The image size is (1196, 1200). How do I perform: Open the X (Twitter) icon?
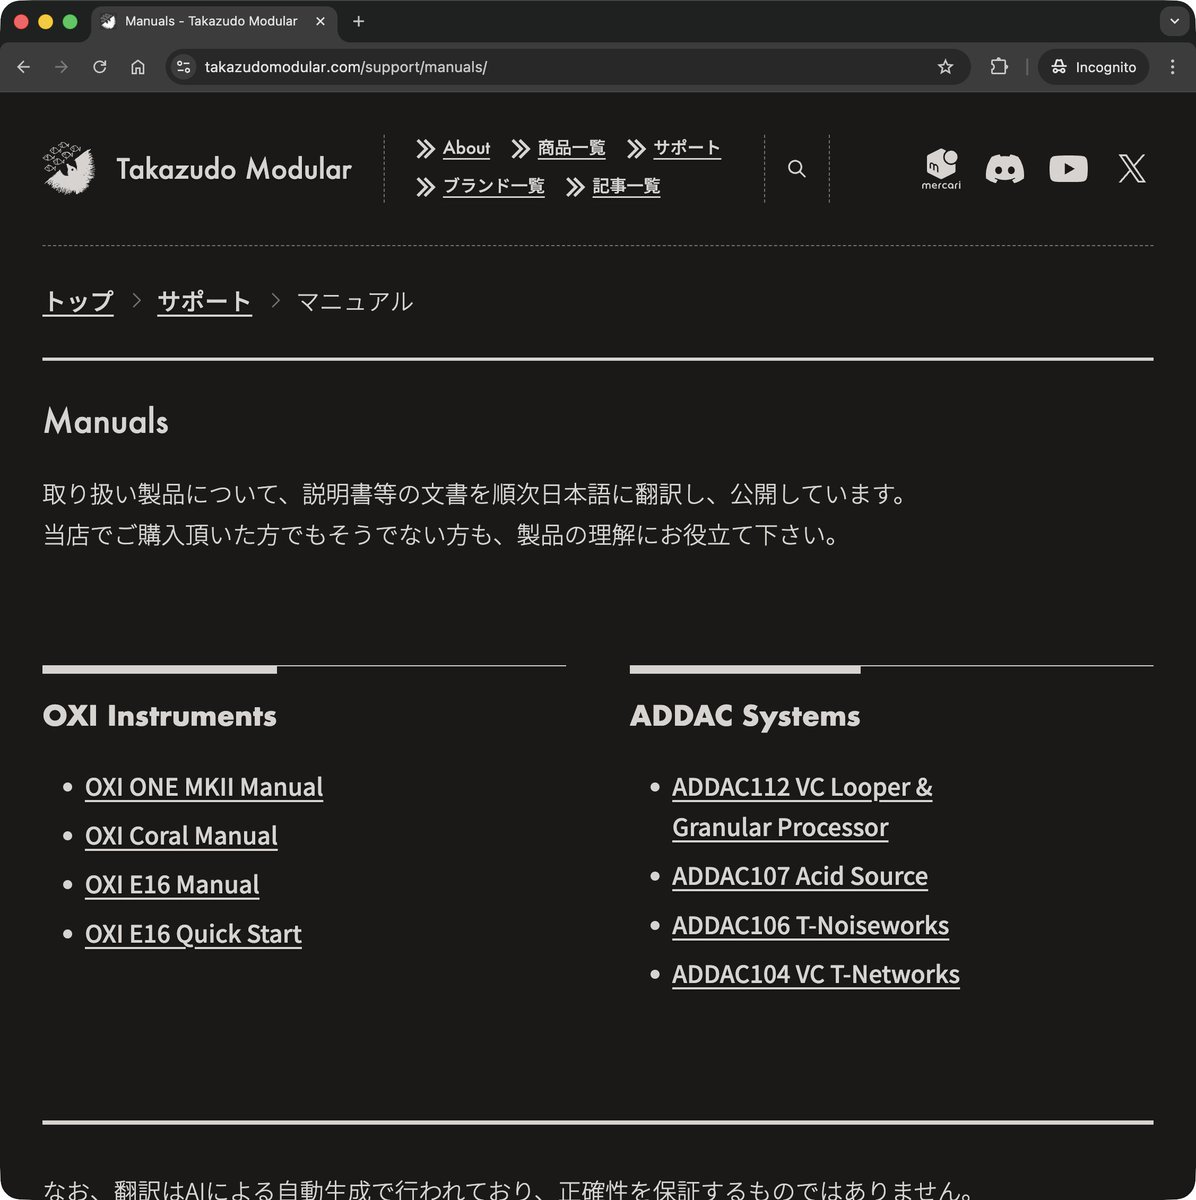point(1131,168)
